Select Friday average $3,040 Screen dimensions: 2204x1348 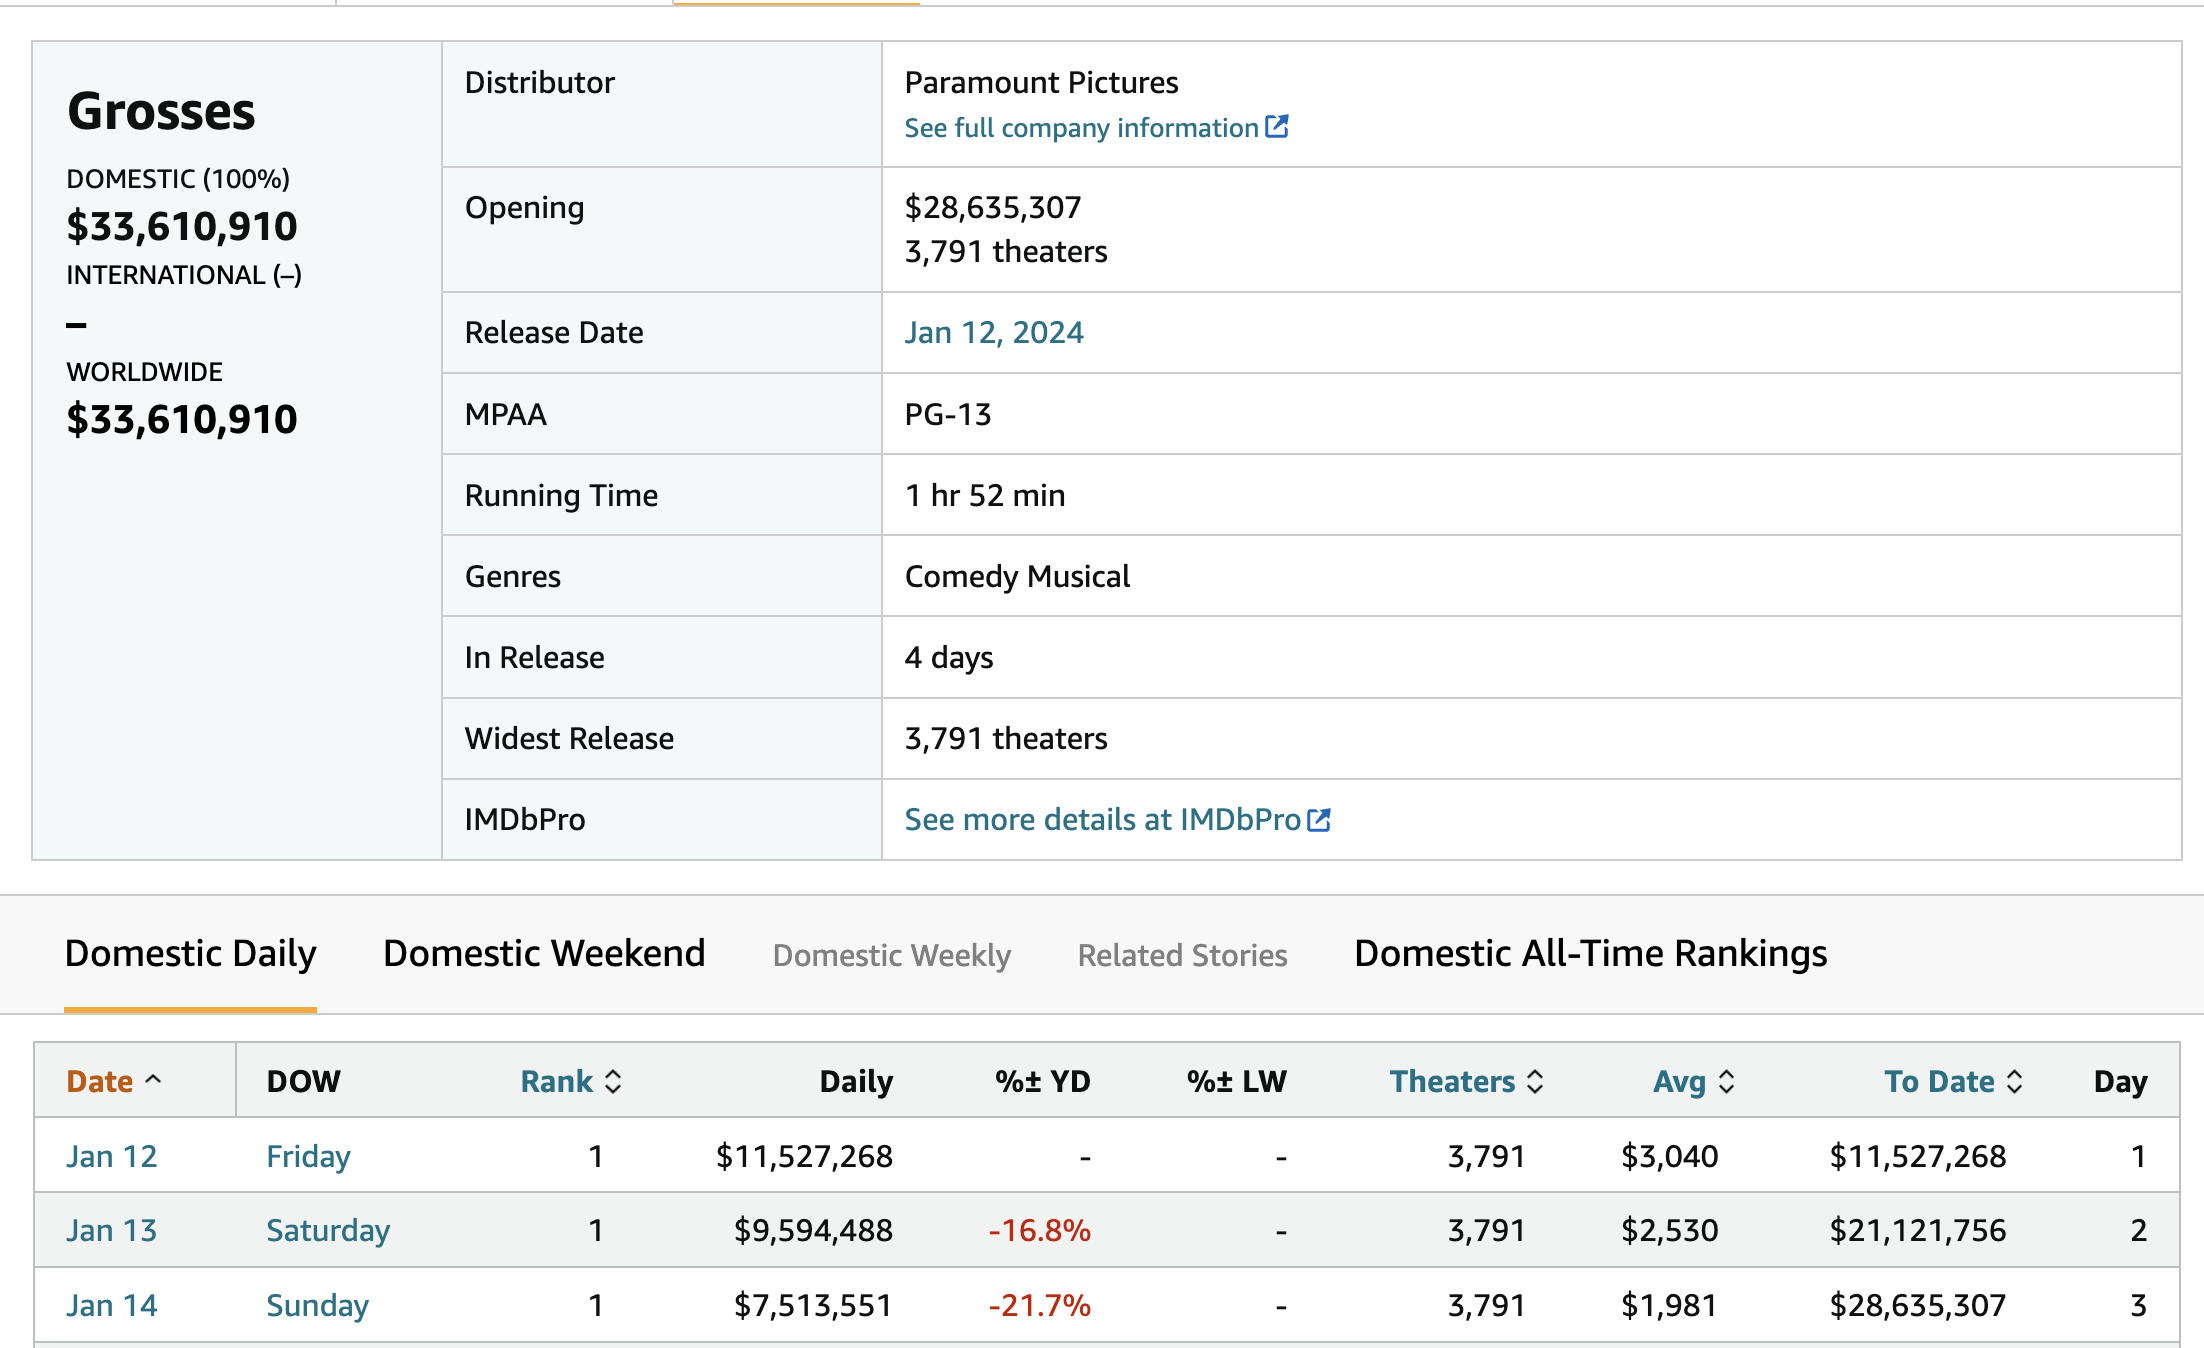pos(1669,1156)
